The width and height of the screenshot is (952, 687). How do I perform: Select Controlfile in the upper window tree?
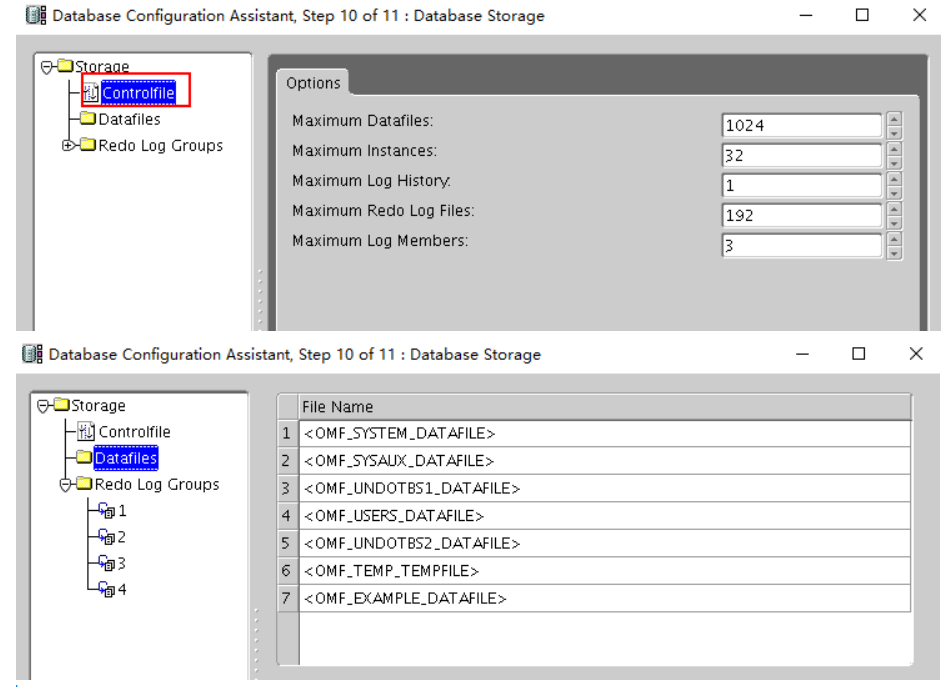click(138, 93)
